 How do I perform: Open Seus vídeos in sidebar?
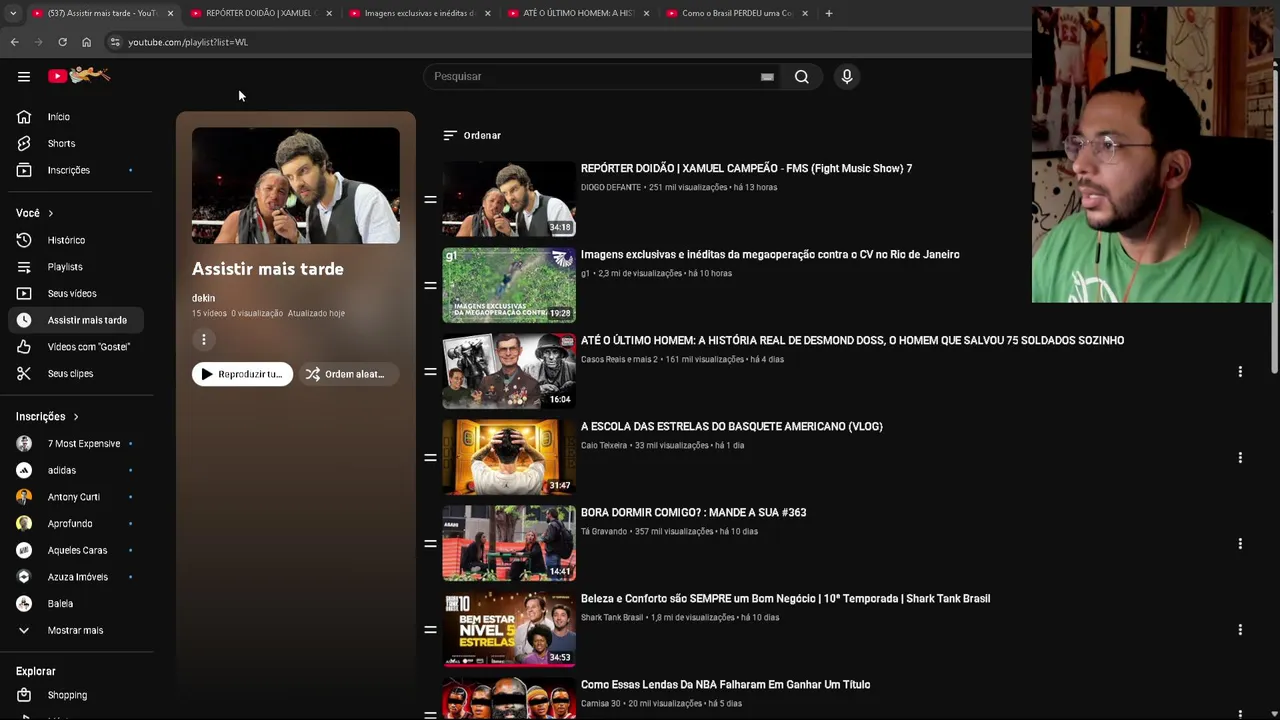[x=78, y=293]
